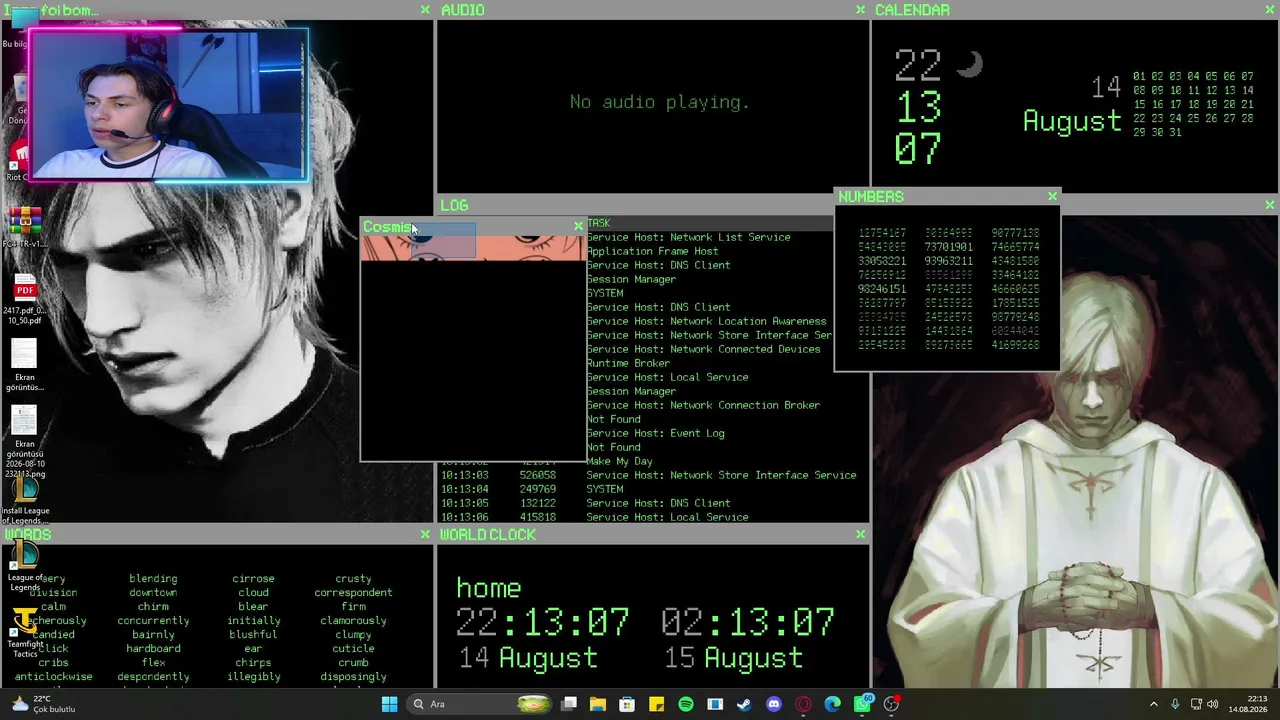The width and height of the screenshot is (1280, 720).
Task: Select date 31 in the Calendar grid
Action: point(1175,132)
